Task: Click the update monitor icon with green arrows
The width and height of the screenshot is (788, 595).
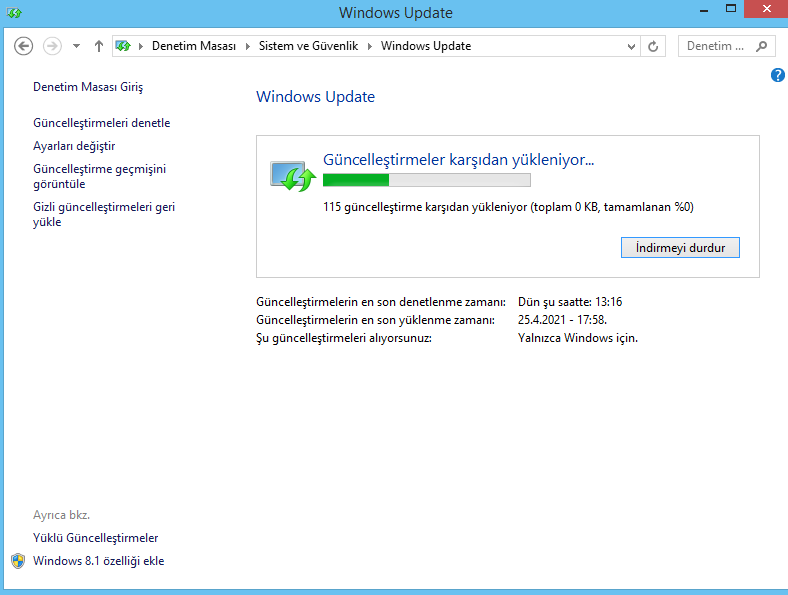Action: [293, 176]
